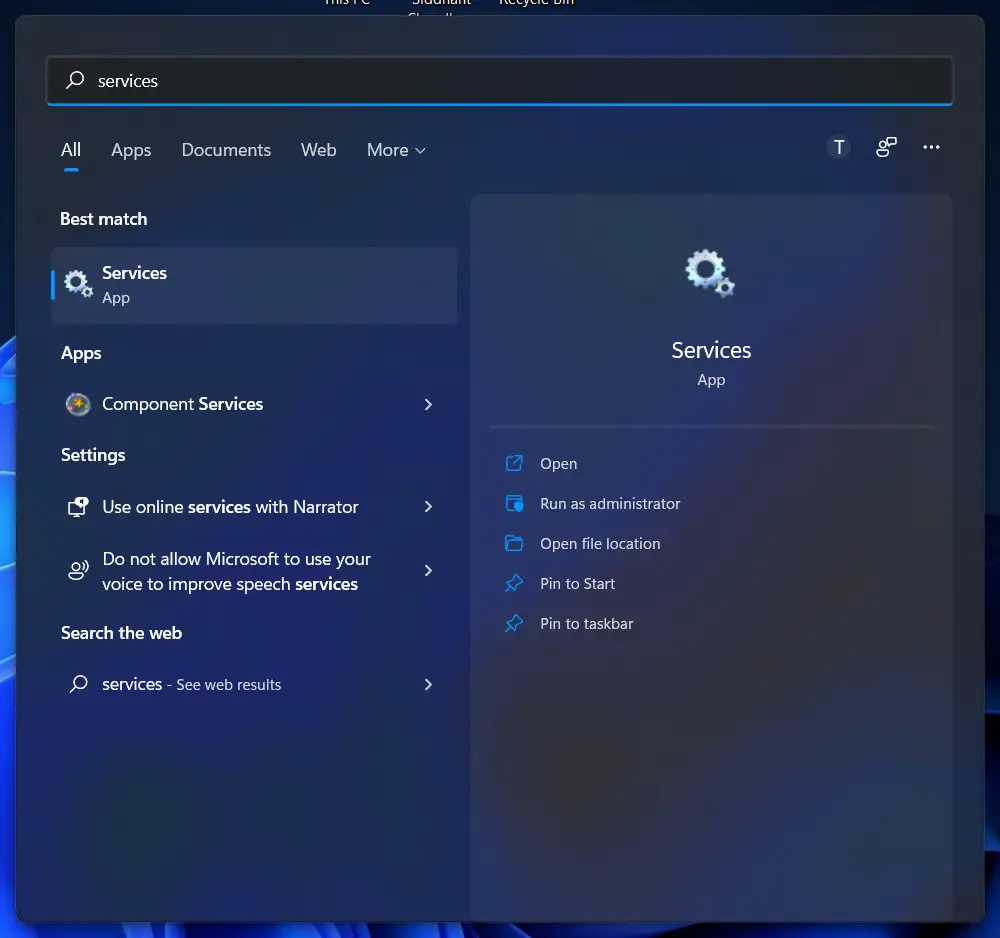Click the Search the web heading
Screen dimensions: 1000x938
[121, 633]
